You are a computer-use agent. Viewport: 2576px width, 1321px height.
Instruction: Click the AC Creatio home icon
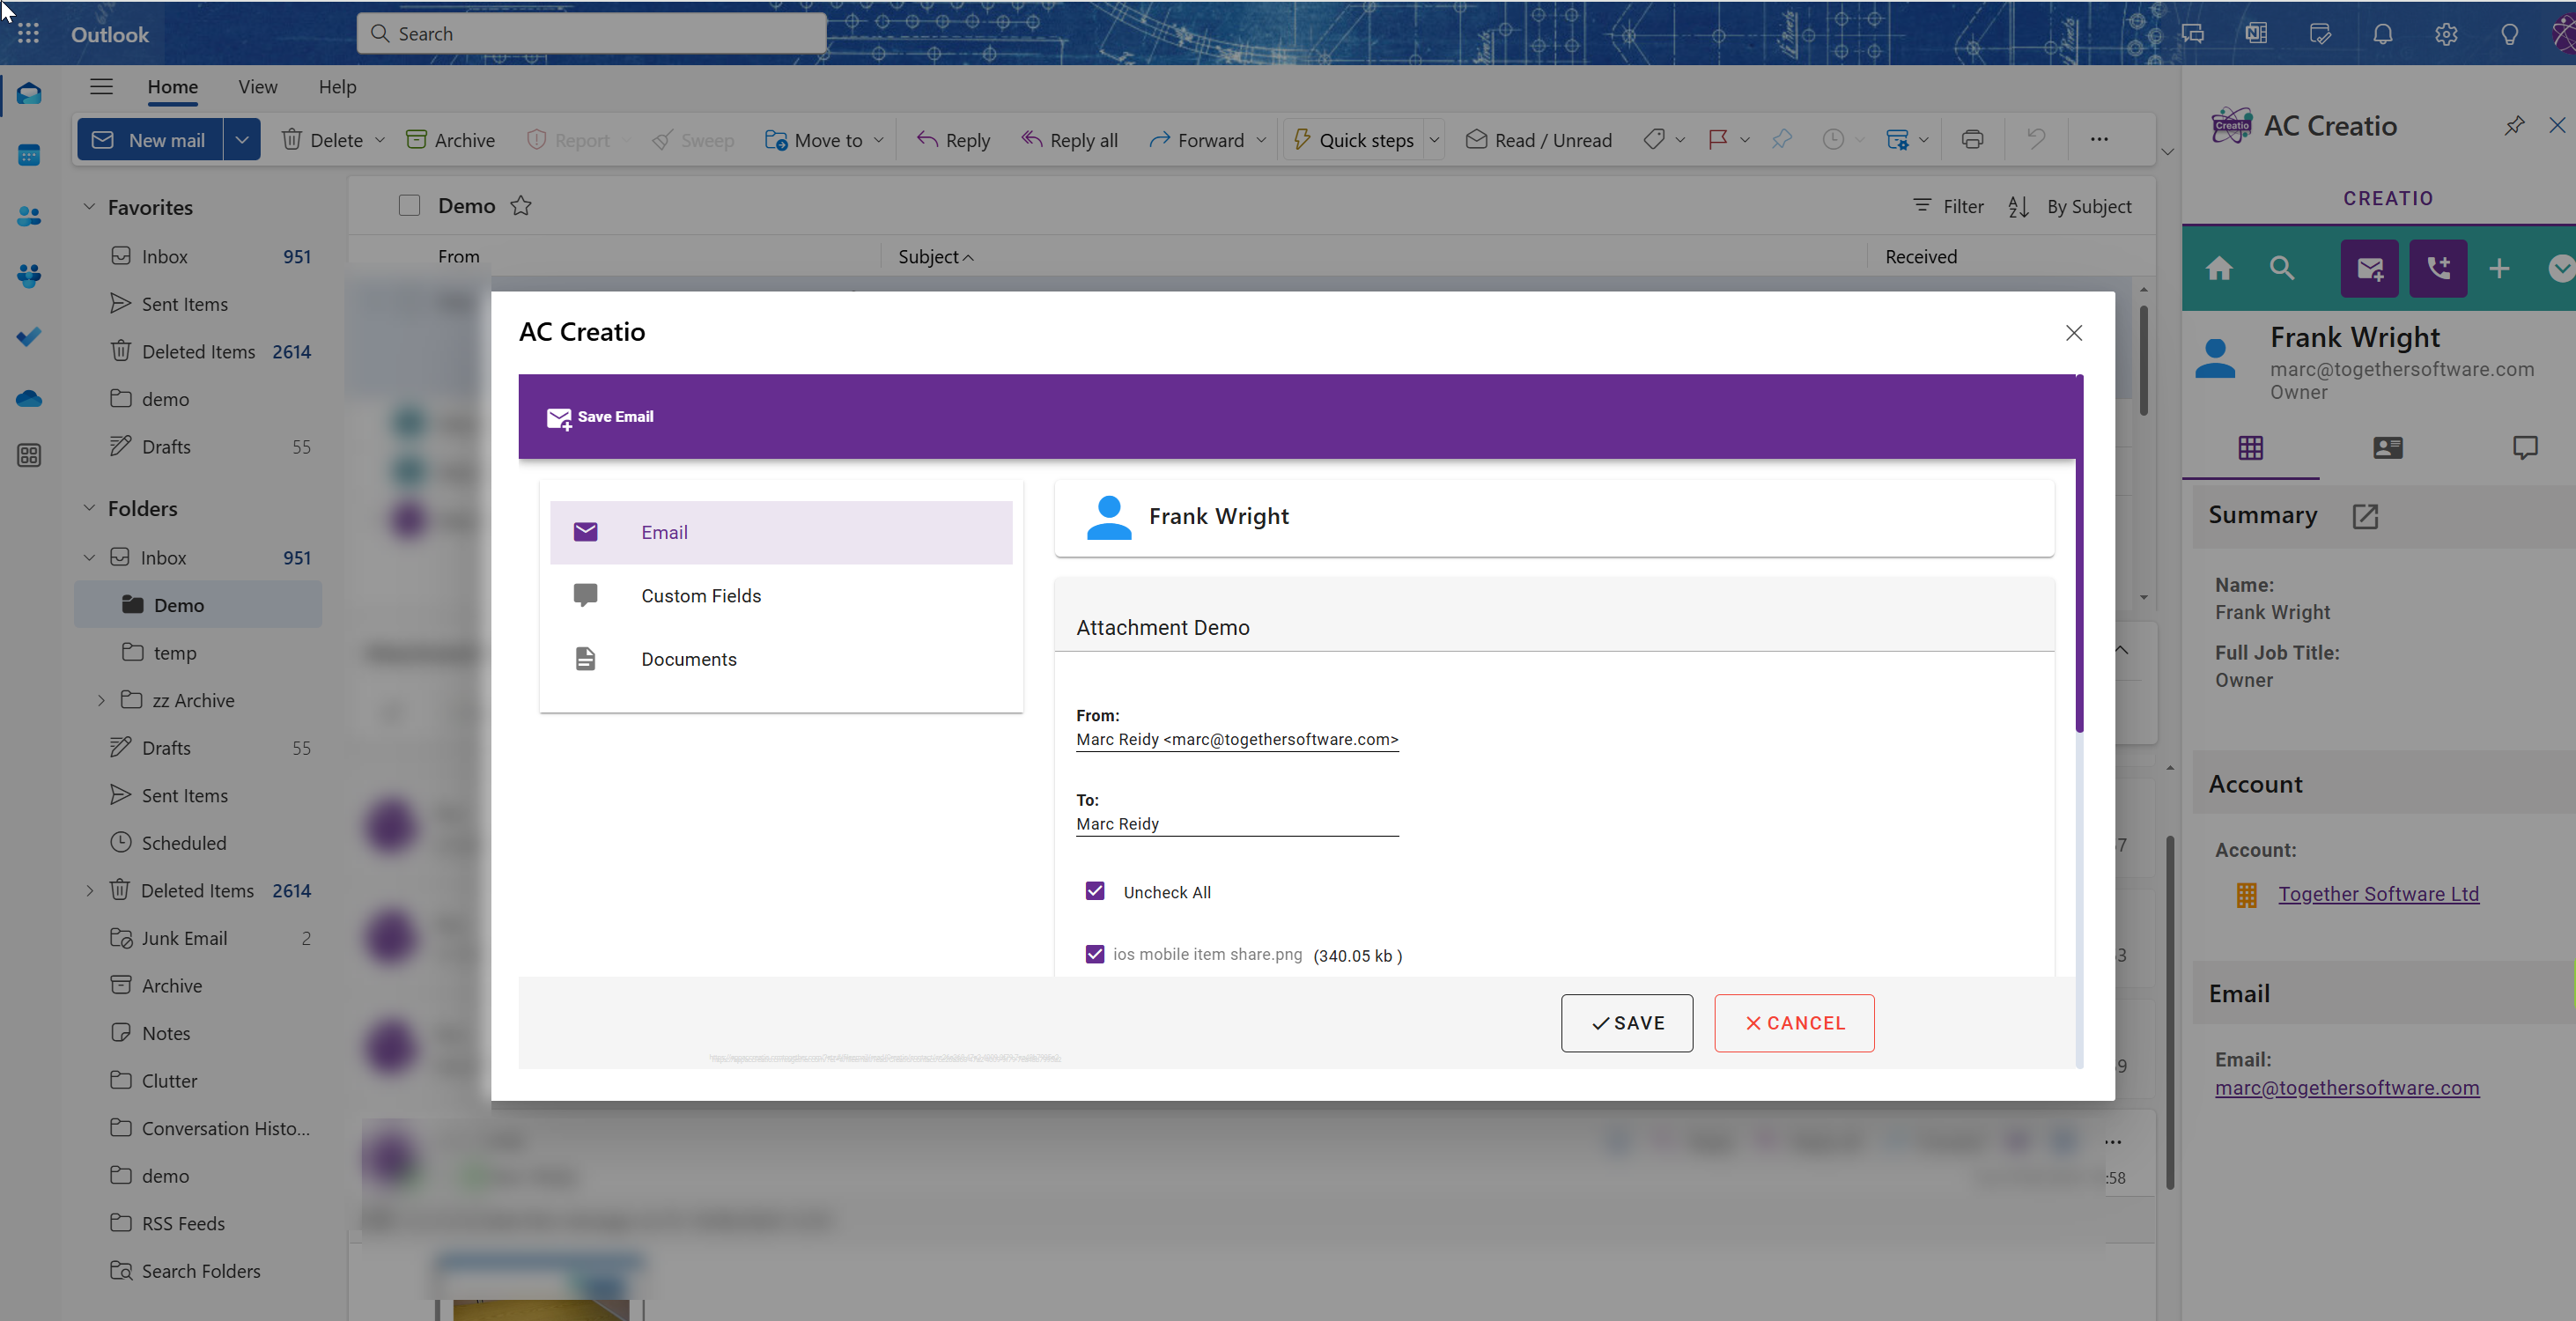tap(2219, 268)
